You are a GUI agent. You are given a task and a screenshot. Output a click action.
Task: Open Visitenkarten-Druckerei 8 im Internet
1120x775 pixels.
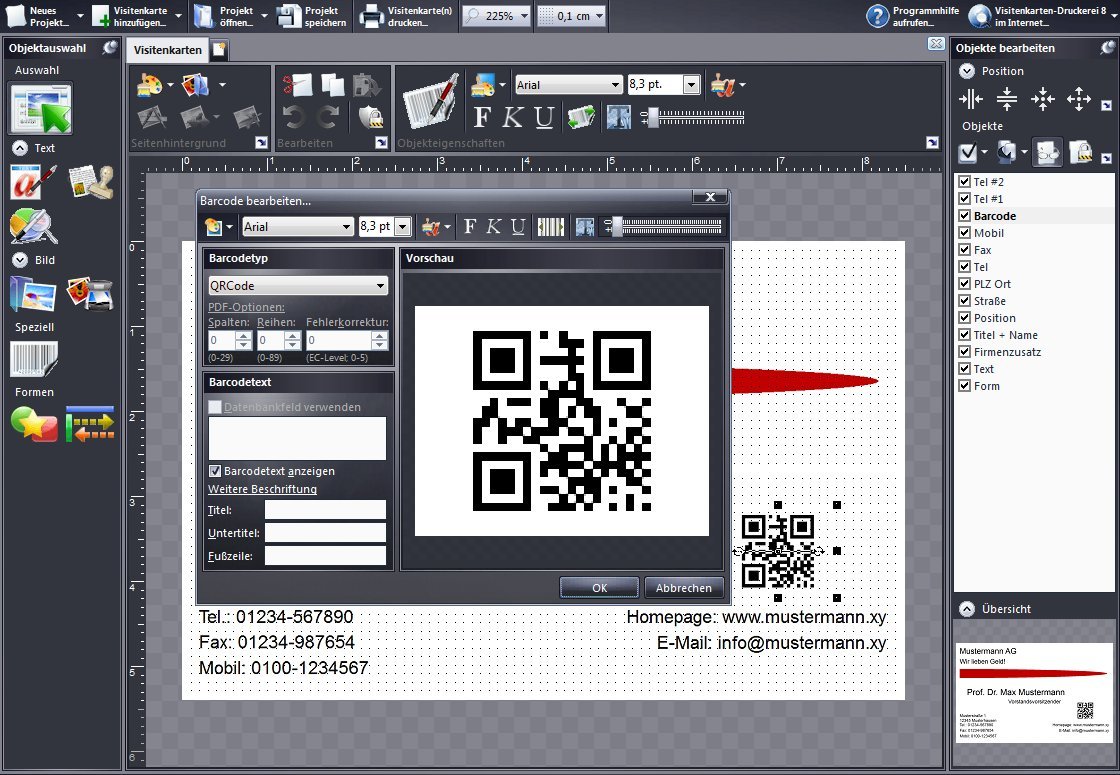pos(979,16)
